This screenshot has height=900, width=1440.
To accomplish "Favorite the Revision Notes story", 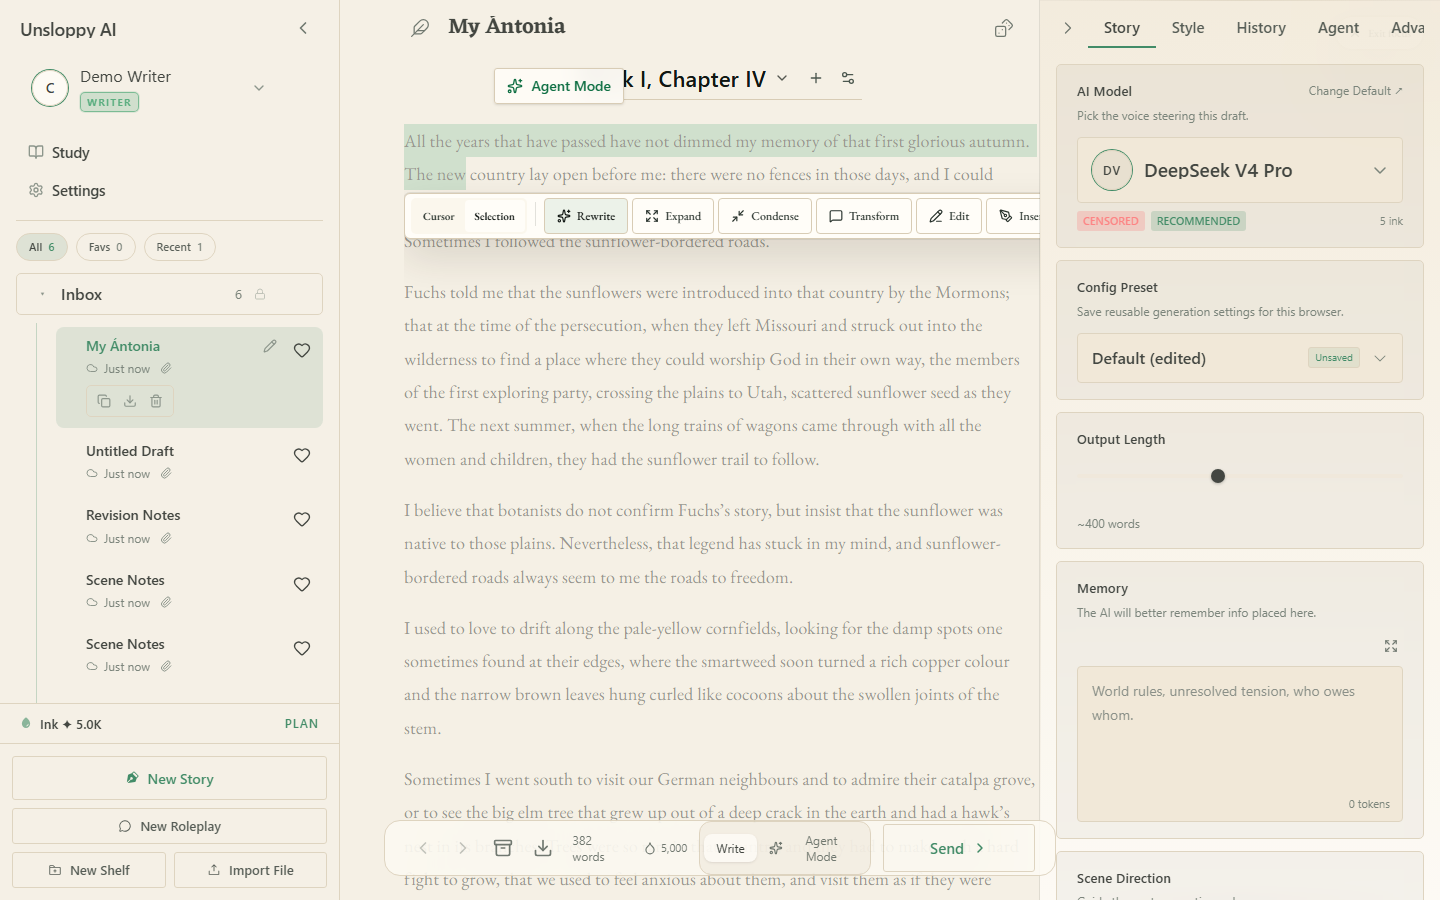I will click(x=302, y=519).
